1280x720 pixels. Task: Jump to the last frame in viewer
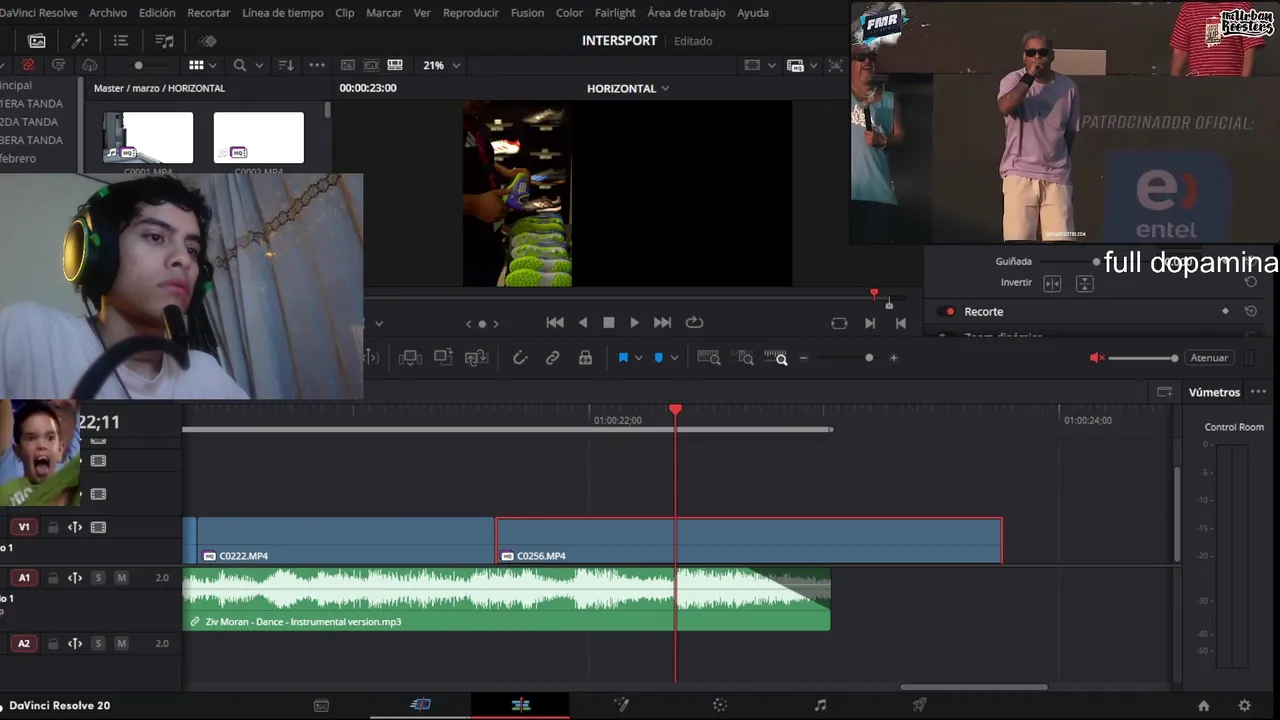tap(662, 323)
